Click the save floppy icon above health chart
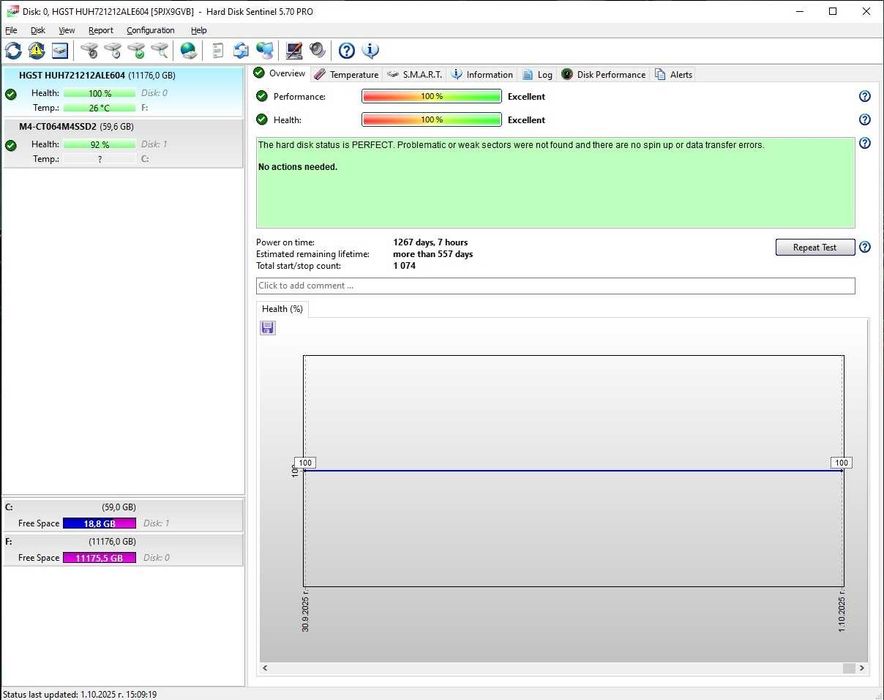The image size is (884, 700). tap(268, 327)
